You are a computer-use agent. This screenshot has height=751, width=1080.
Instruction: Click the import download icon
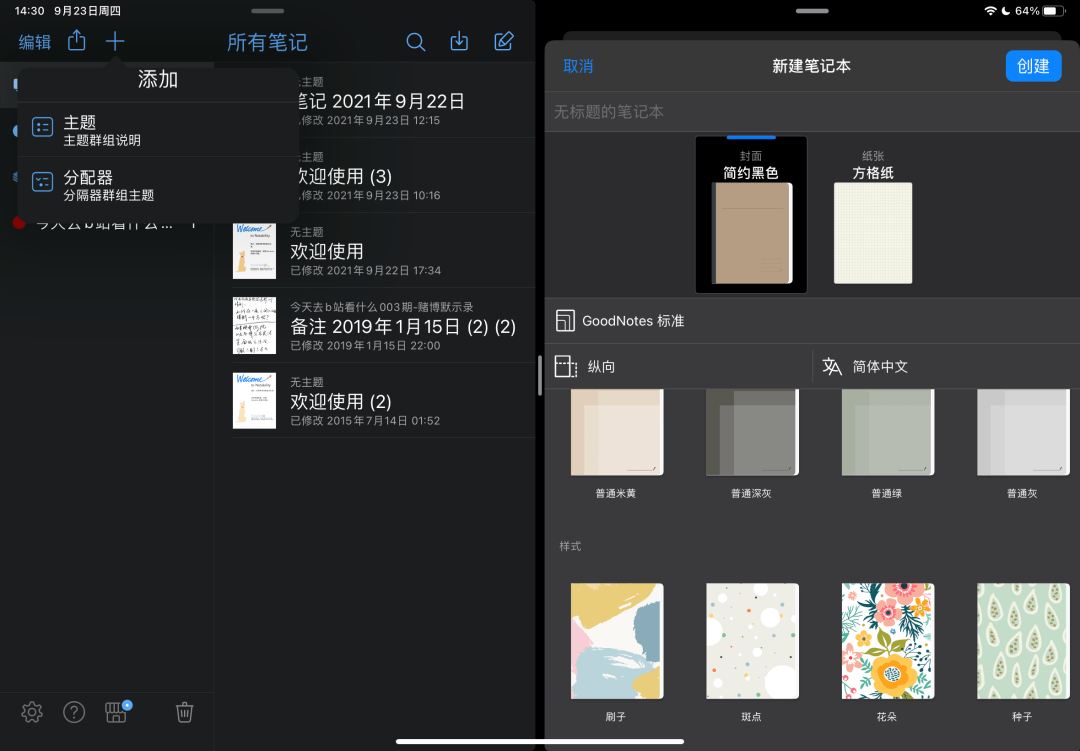pyautogui.click(x=459, y=42)
